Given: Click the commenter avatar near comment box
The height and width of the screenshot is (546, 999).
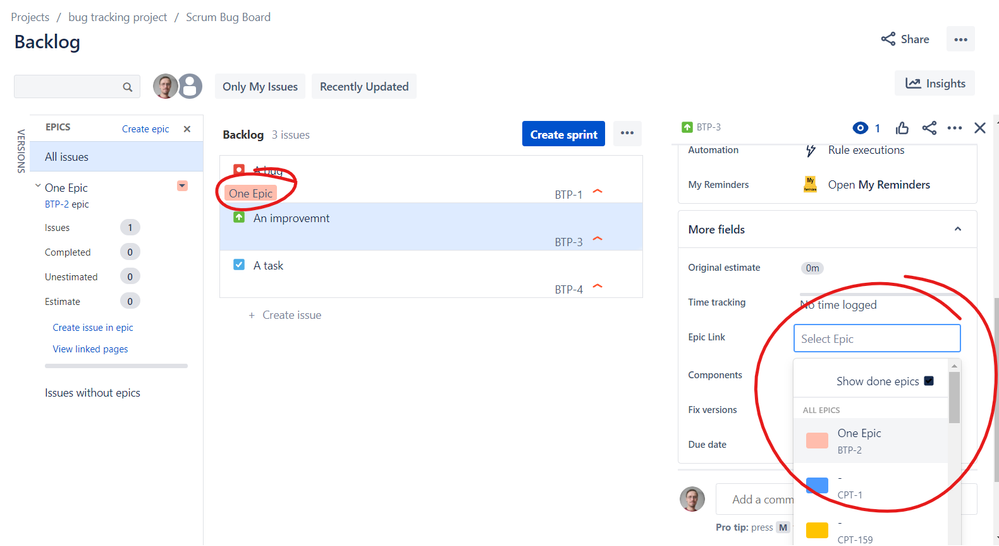Looking at the screenshot, I should [x=693, y=499].
